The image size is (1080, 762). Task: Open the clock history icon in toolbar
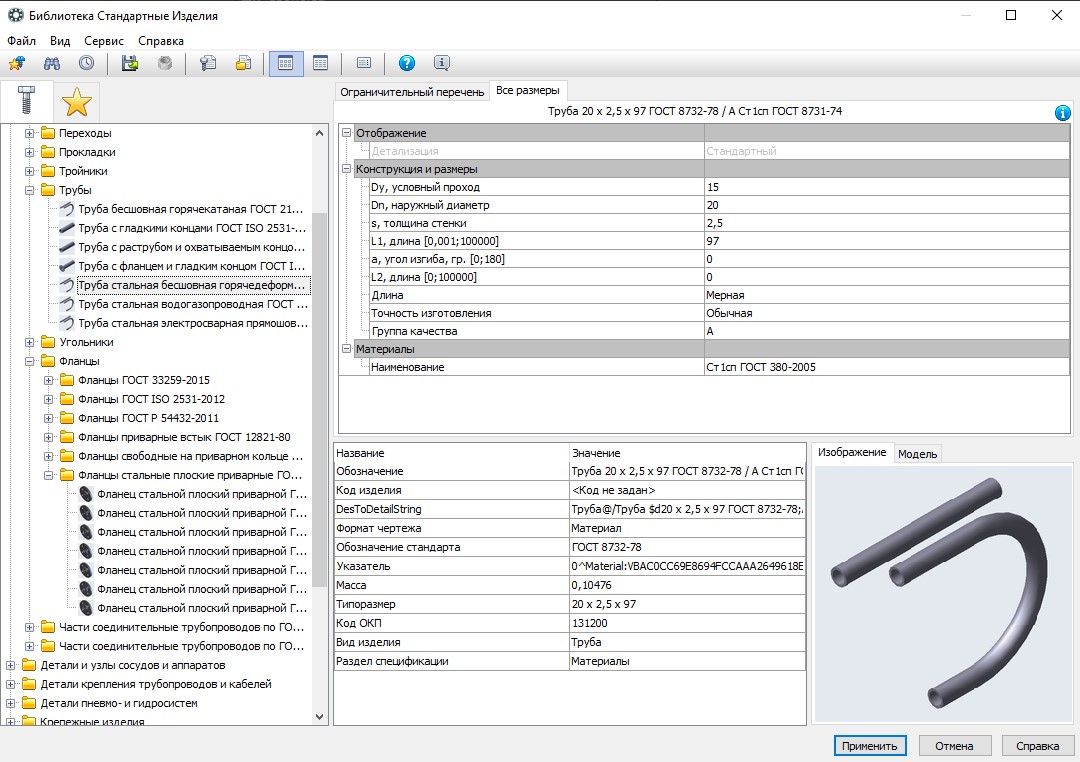(87, 63)
